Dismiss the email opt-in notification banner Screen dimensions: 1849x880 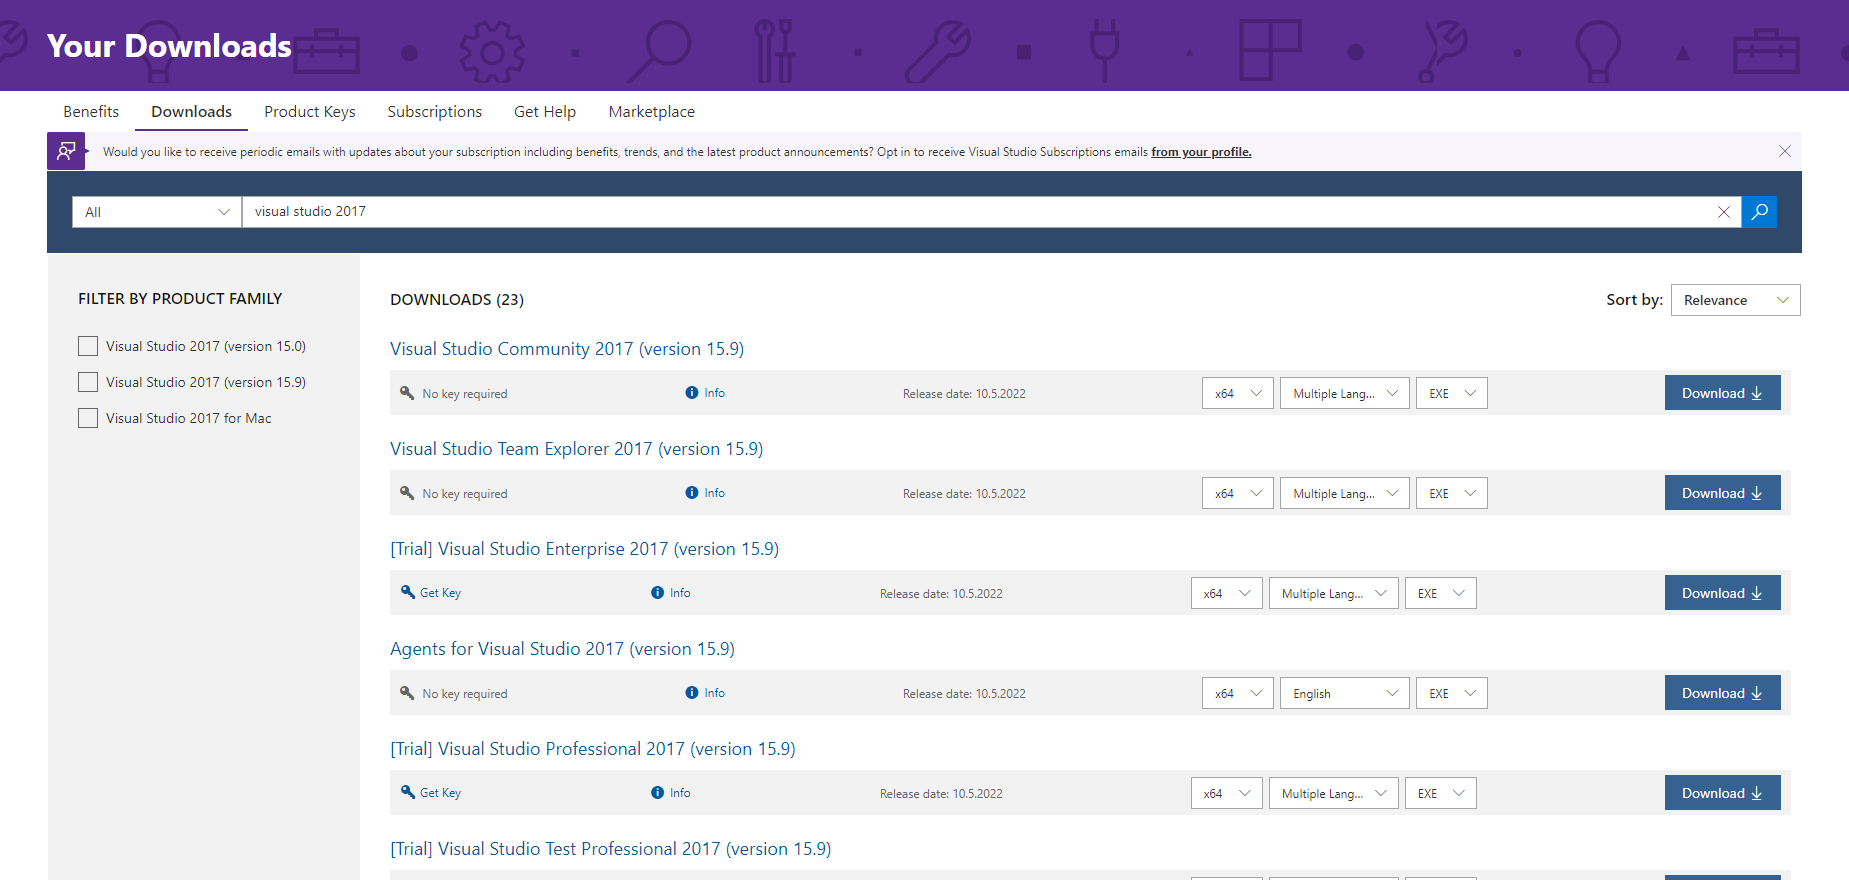(1785, 151)
